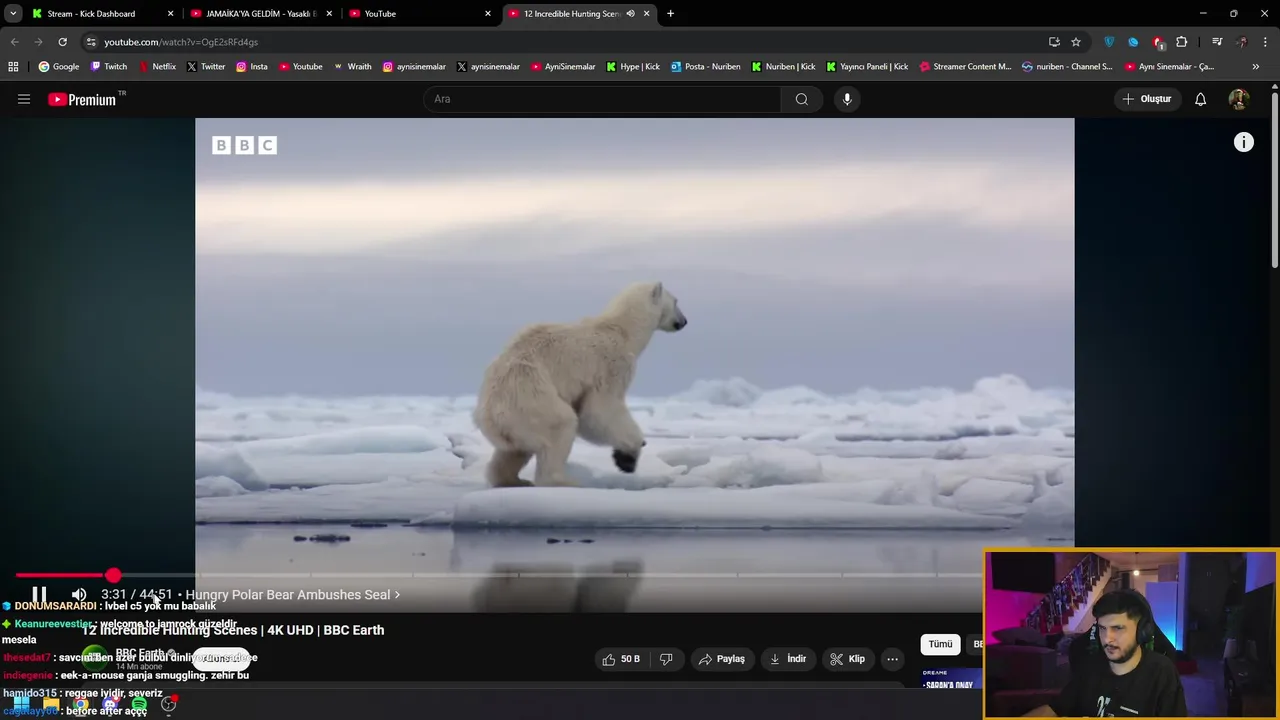The height and width of the screenshot is (720, 1280).
Task: View site information icon in address bar
Action: pyautogui.click(x=90, y=42)
